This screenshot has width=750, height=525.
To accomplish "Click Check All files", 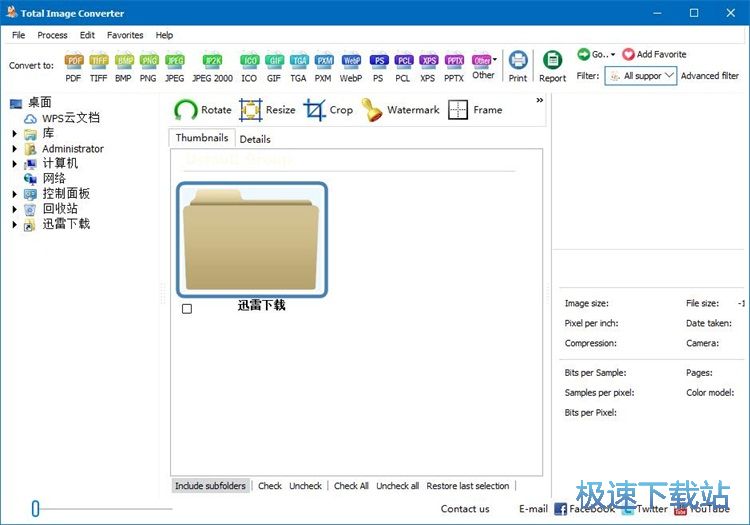I will 351,486.
